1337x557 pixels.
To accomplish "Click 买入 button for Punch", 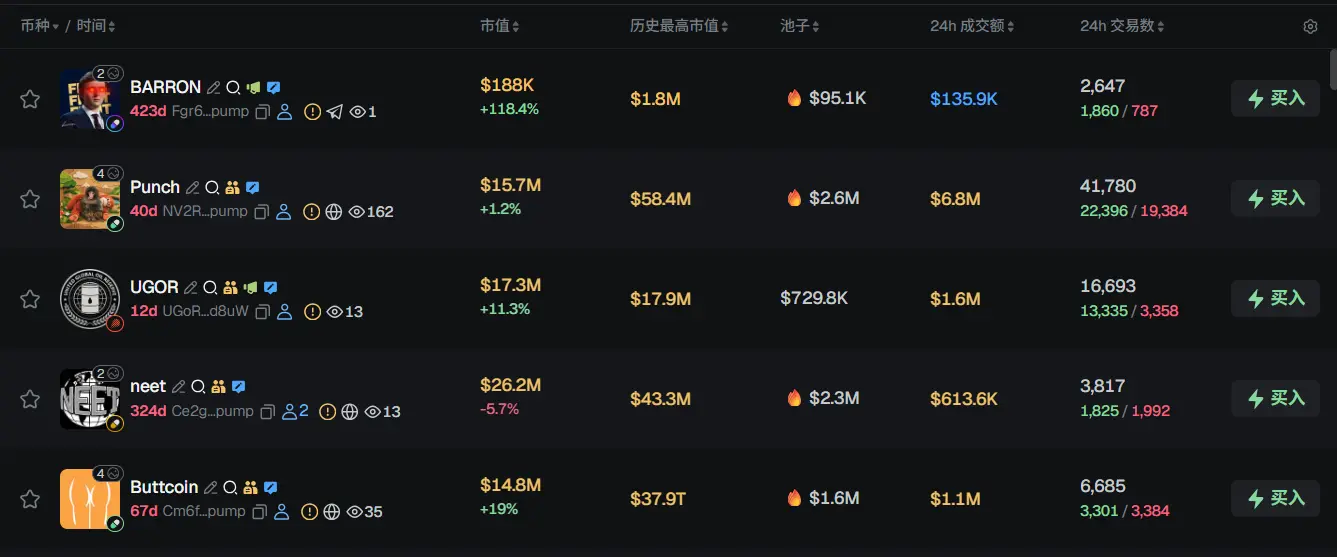I will 1275,198.
